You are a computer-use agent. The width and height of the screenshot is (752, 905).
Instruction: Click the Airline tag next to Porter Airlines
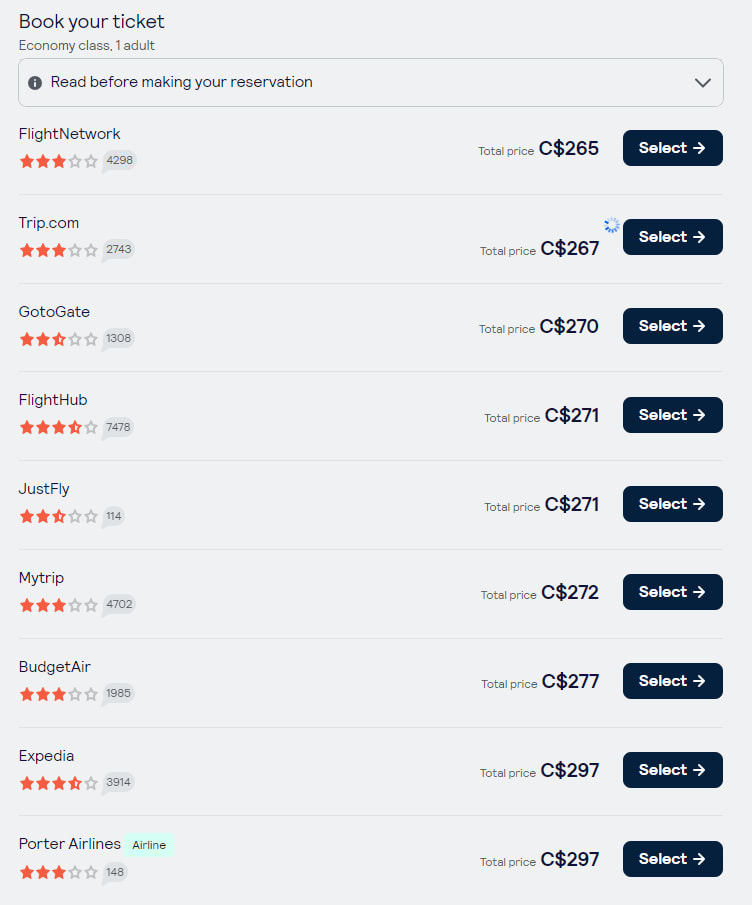coord(149,845)
